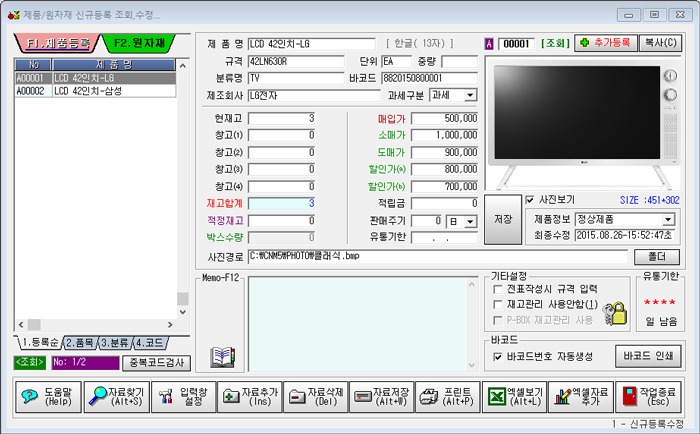This screenshot has height=434, width=700.
Task: Click the 제품명 column header
Action: pos(114,65)
